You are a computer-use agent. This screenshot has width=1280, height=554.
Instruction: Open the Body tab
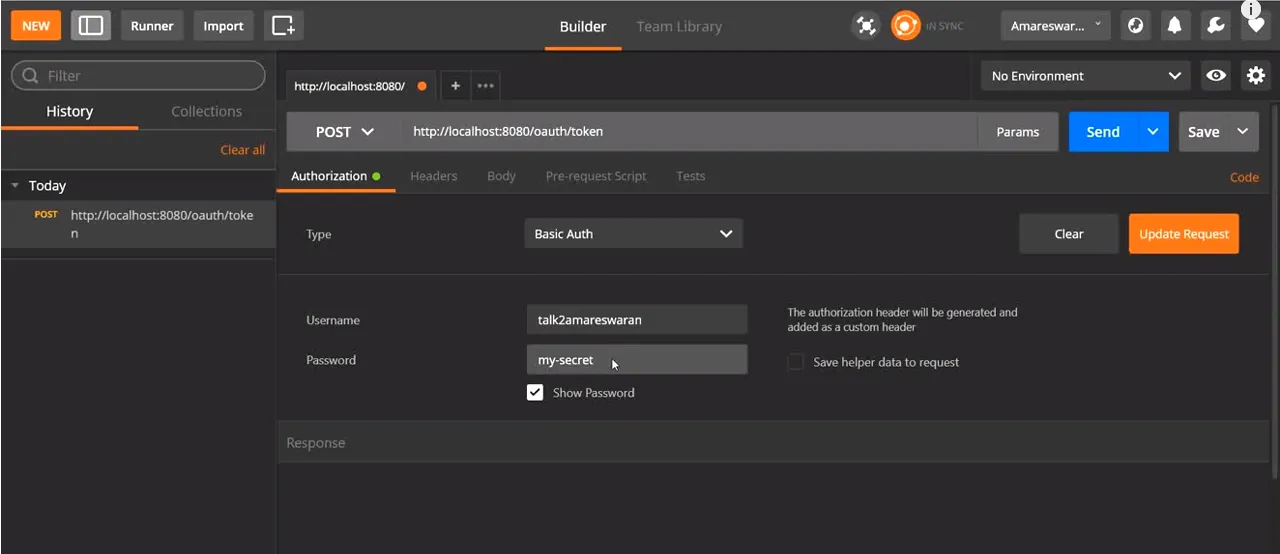click(501, 176)
